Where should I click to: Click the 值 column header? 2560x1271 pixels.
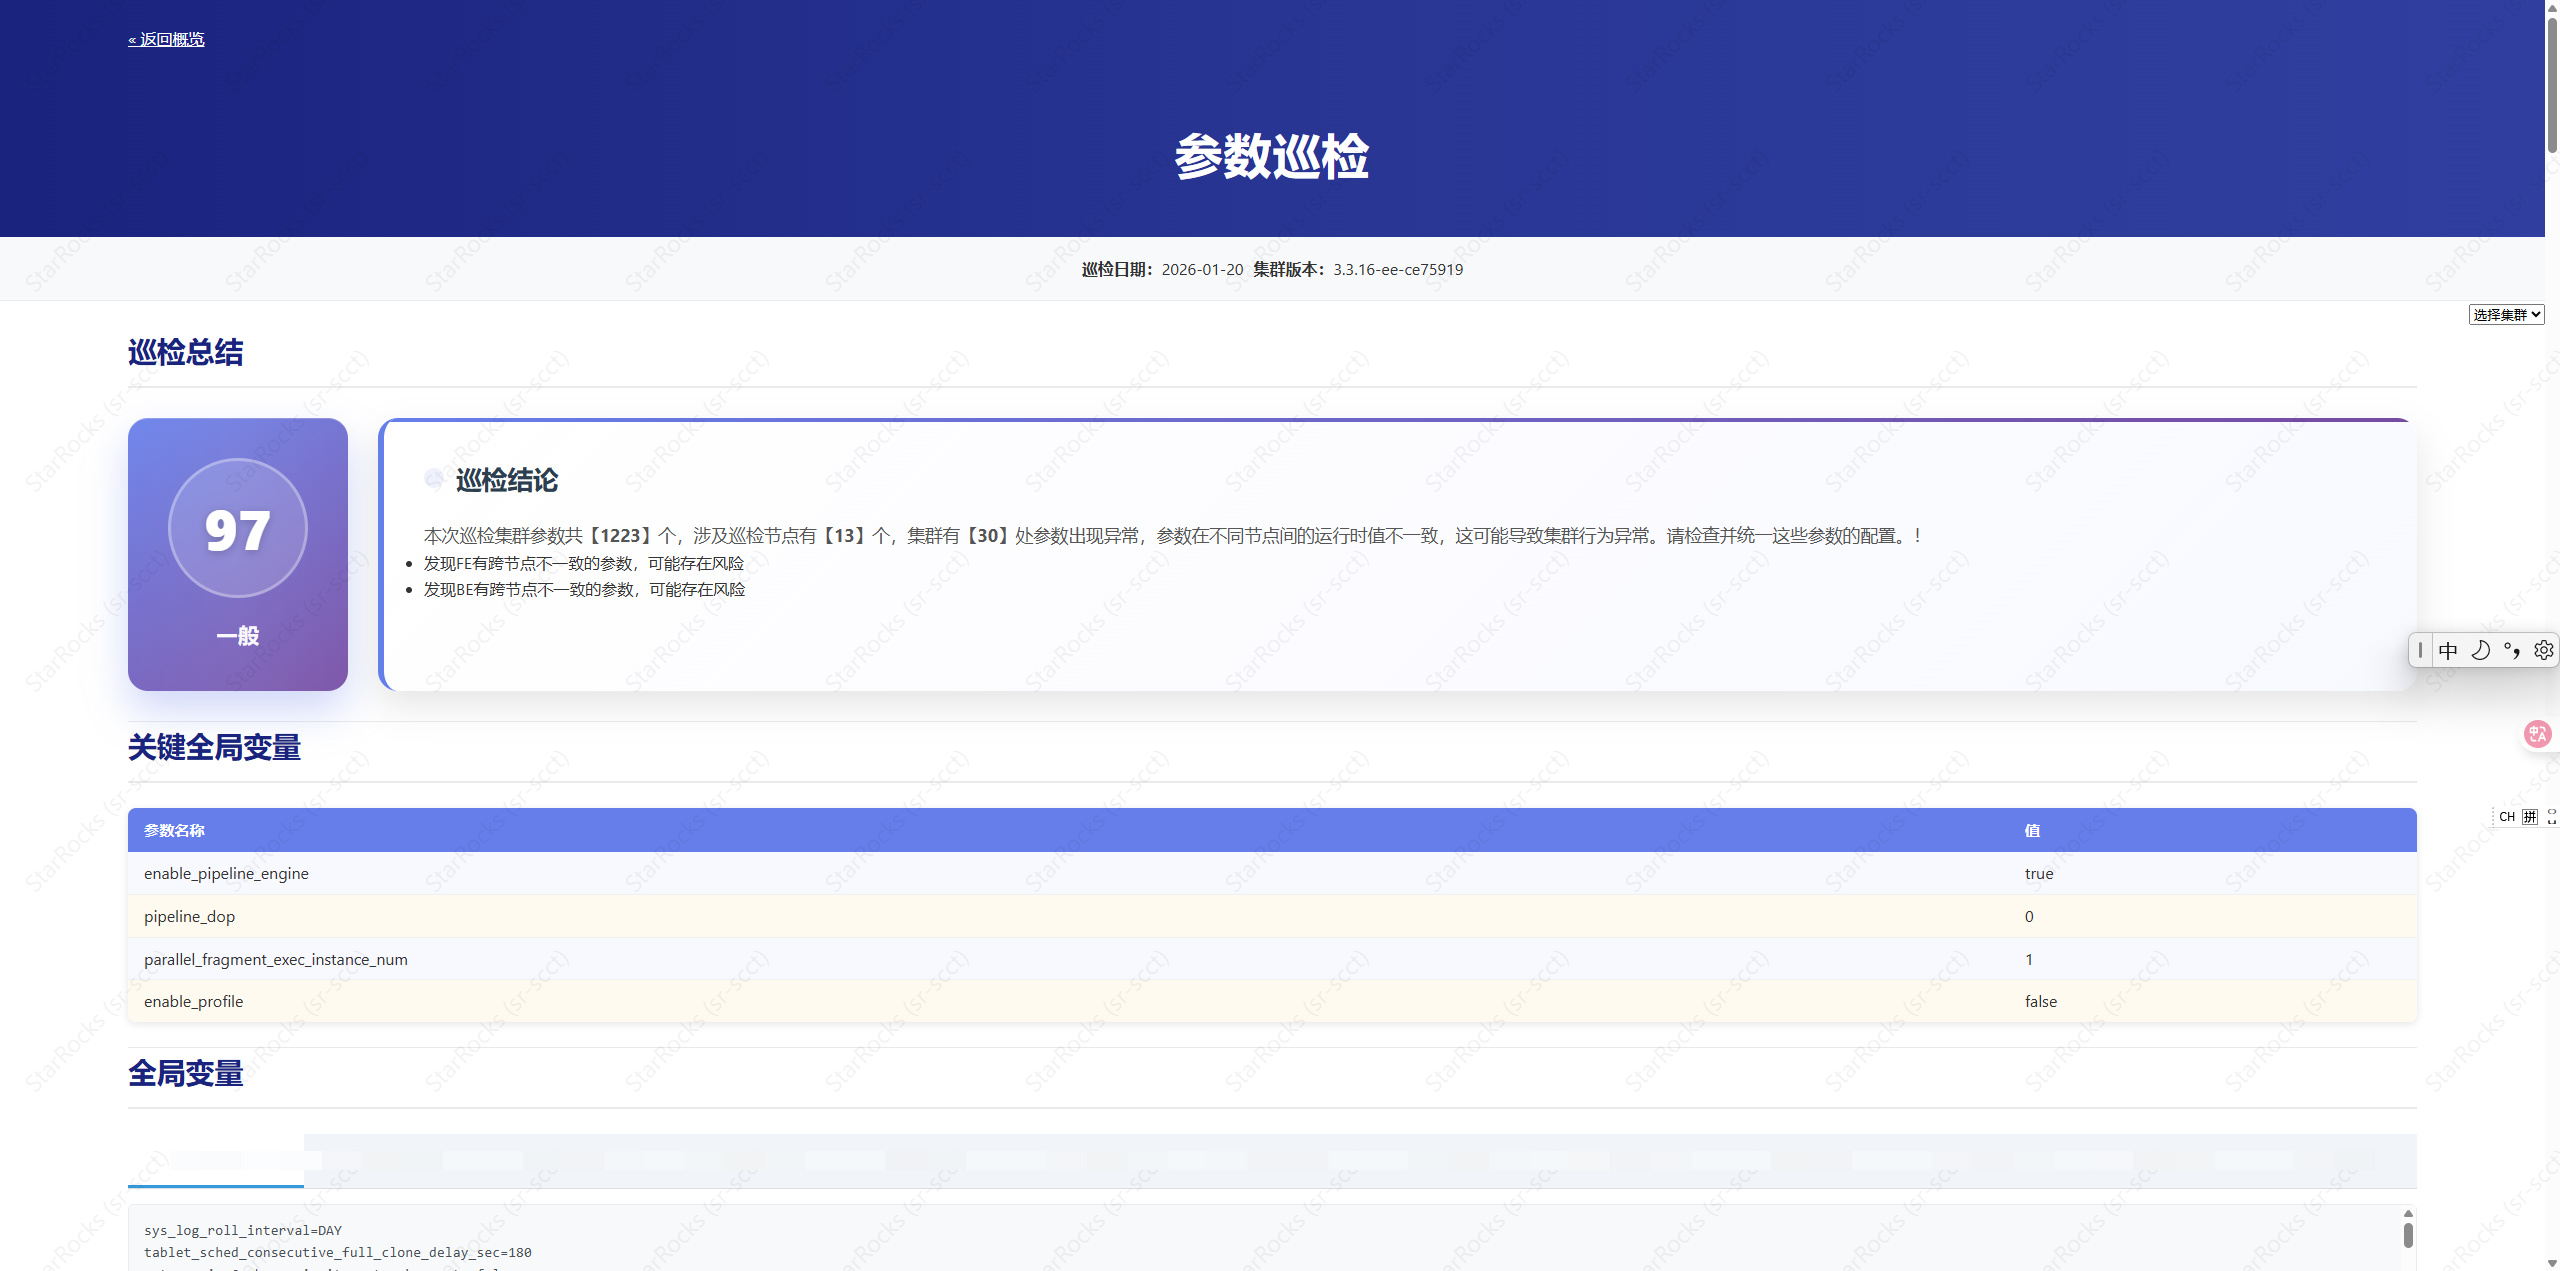[2032, 831]
